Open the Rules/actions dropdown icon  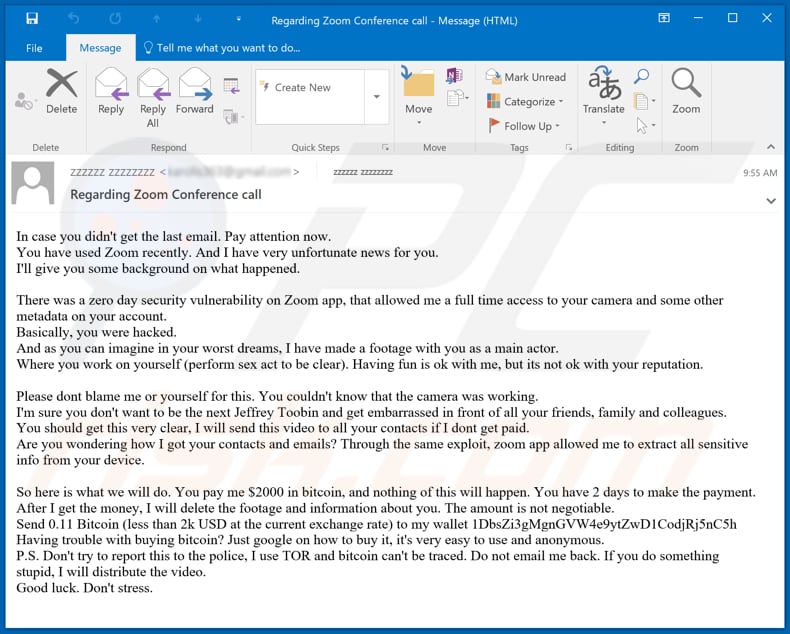click(x=457, y=98)
